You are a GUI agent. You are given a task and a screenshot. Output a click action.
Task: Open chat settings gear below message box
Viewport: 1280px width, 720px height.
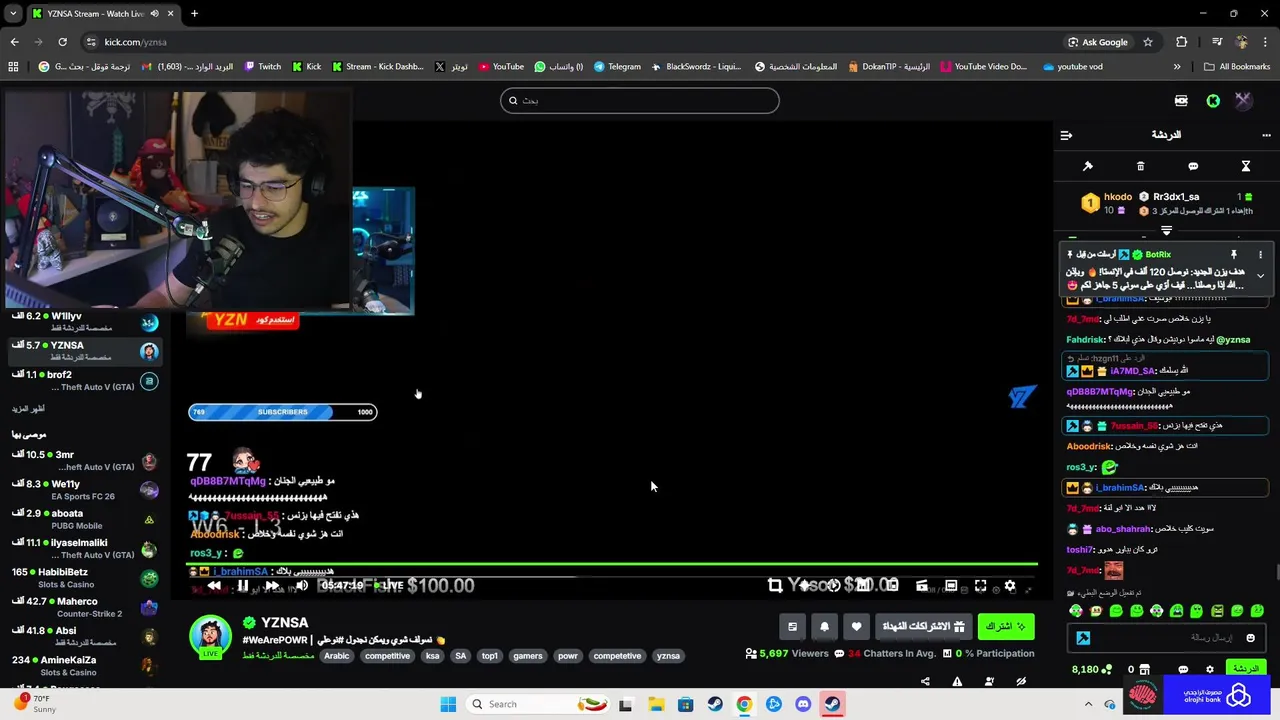(x=1209, y=670)
